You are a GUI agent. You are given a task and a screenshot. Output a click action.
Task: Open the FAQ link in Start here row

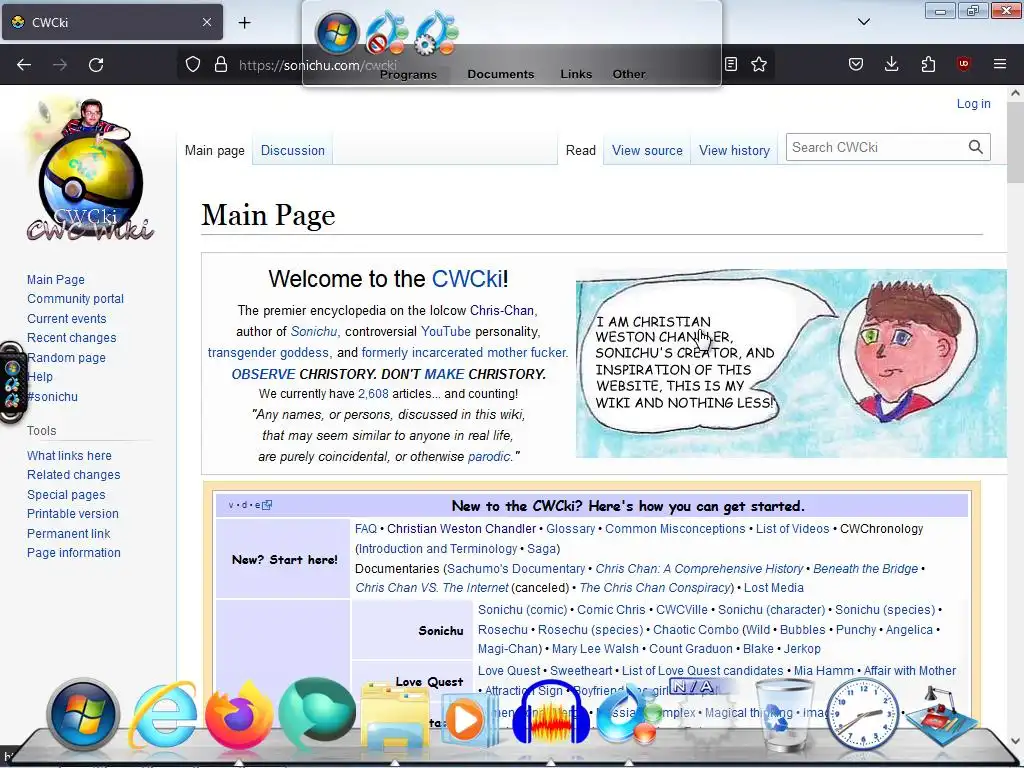(x=366, y=529)
